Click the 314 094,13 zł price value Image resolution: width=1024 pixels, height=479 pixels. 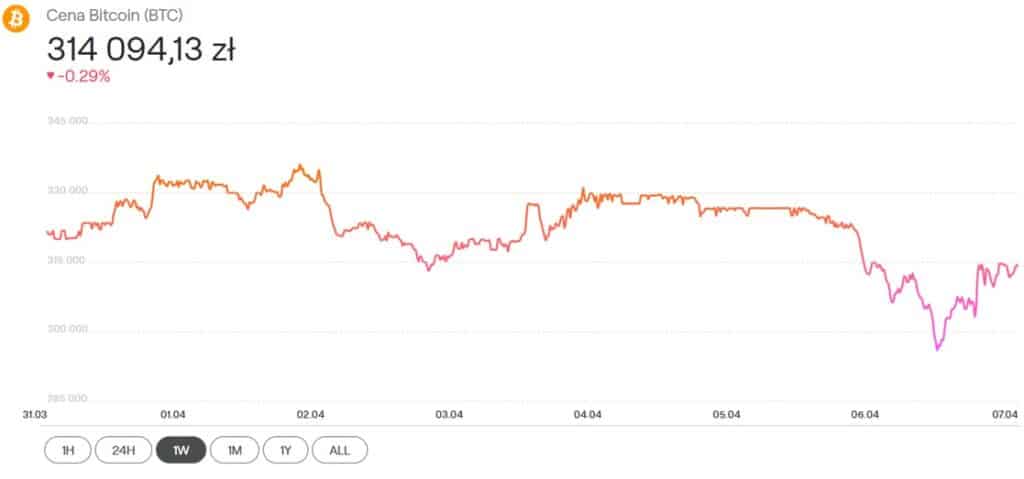[x=141, y=48]
